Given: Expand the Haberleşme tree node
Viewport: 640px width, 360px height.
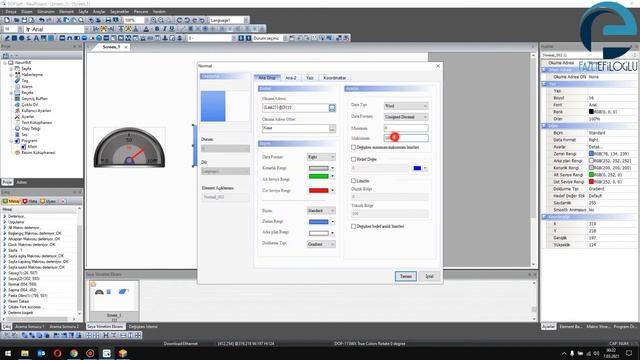Looking at the screenshot, I should (11, 75).
